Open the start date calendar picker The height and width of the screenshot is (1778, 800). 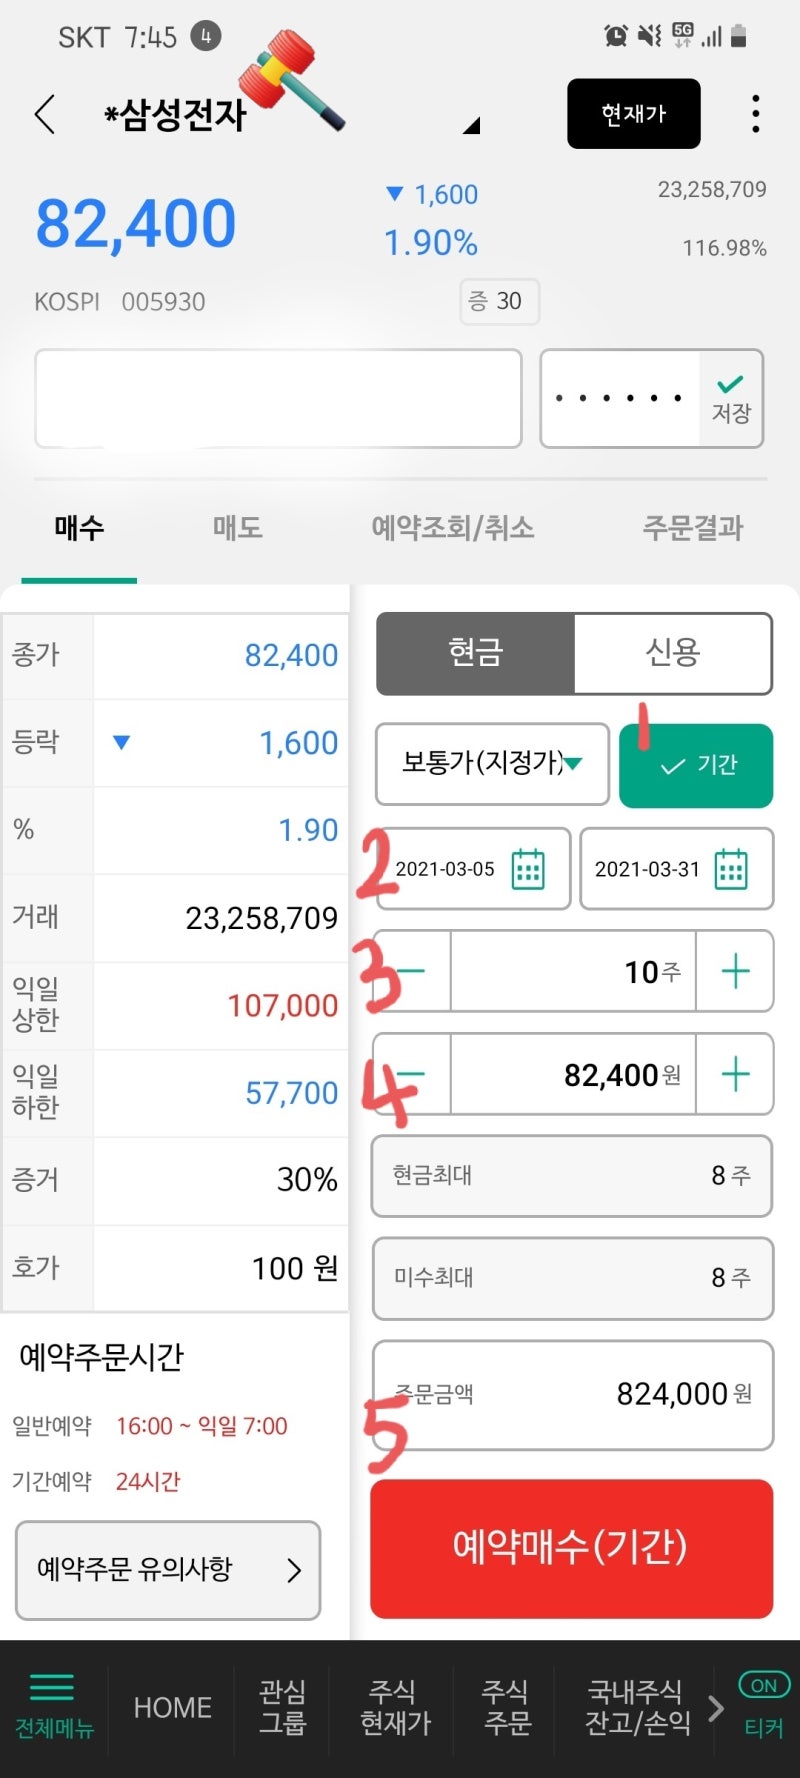coord(528,869)
